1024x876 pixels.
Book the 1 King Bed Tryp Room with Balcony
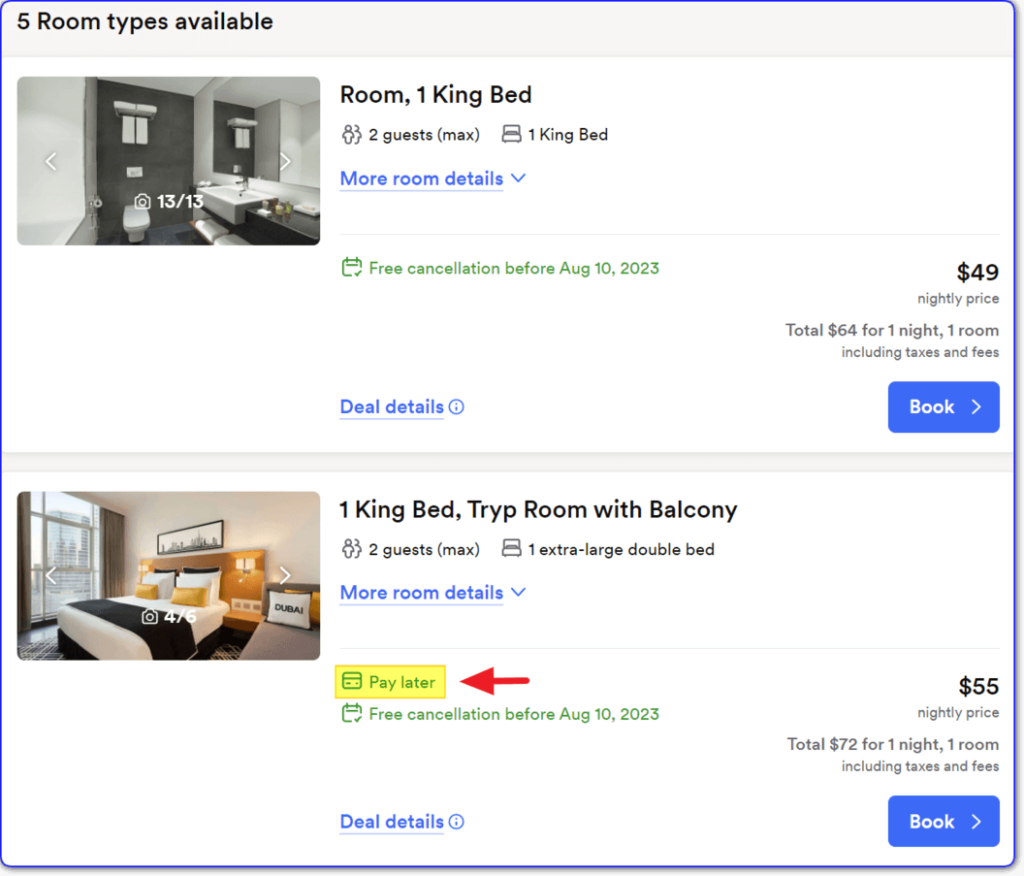tap(943, 821)
